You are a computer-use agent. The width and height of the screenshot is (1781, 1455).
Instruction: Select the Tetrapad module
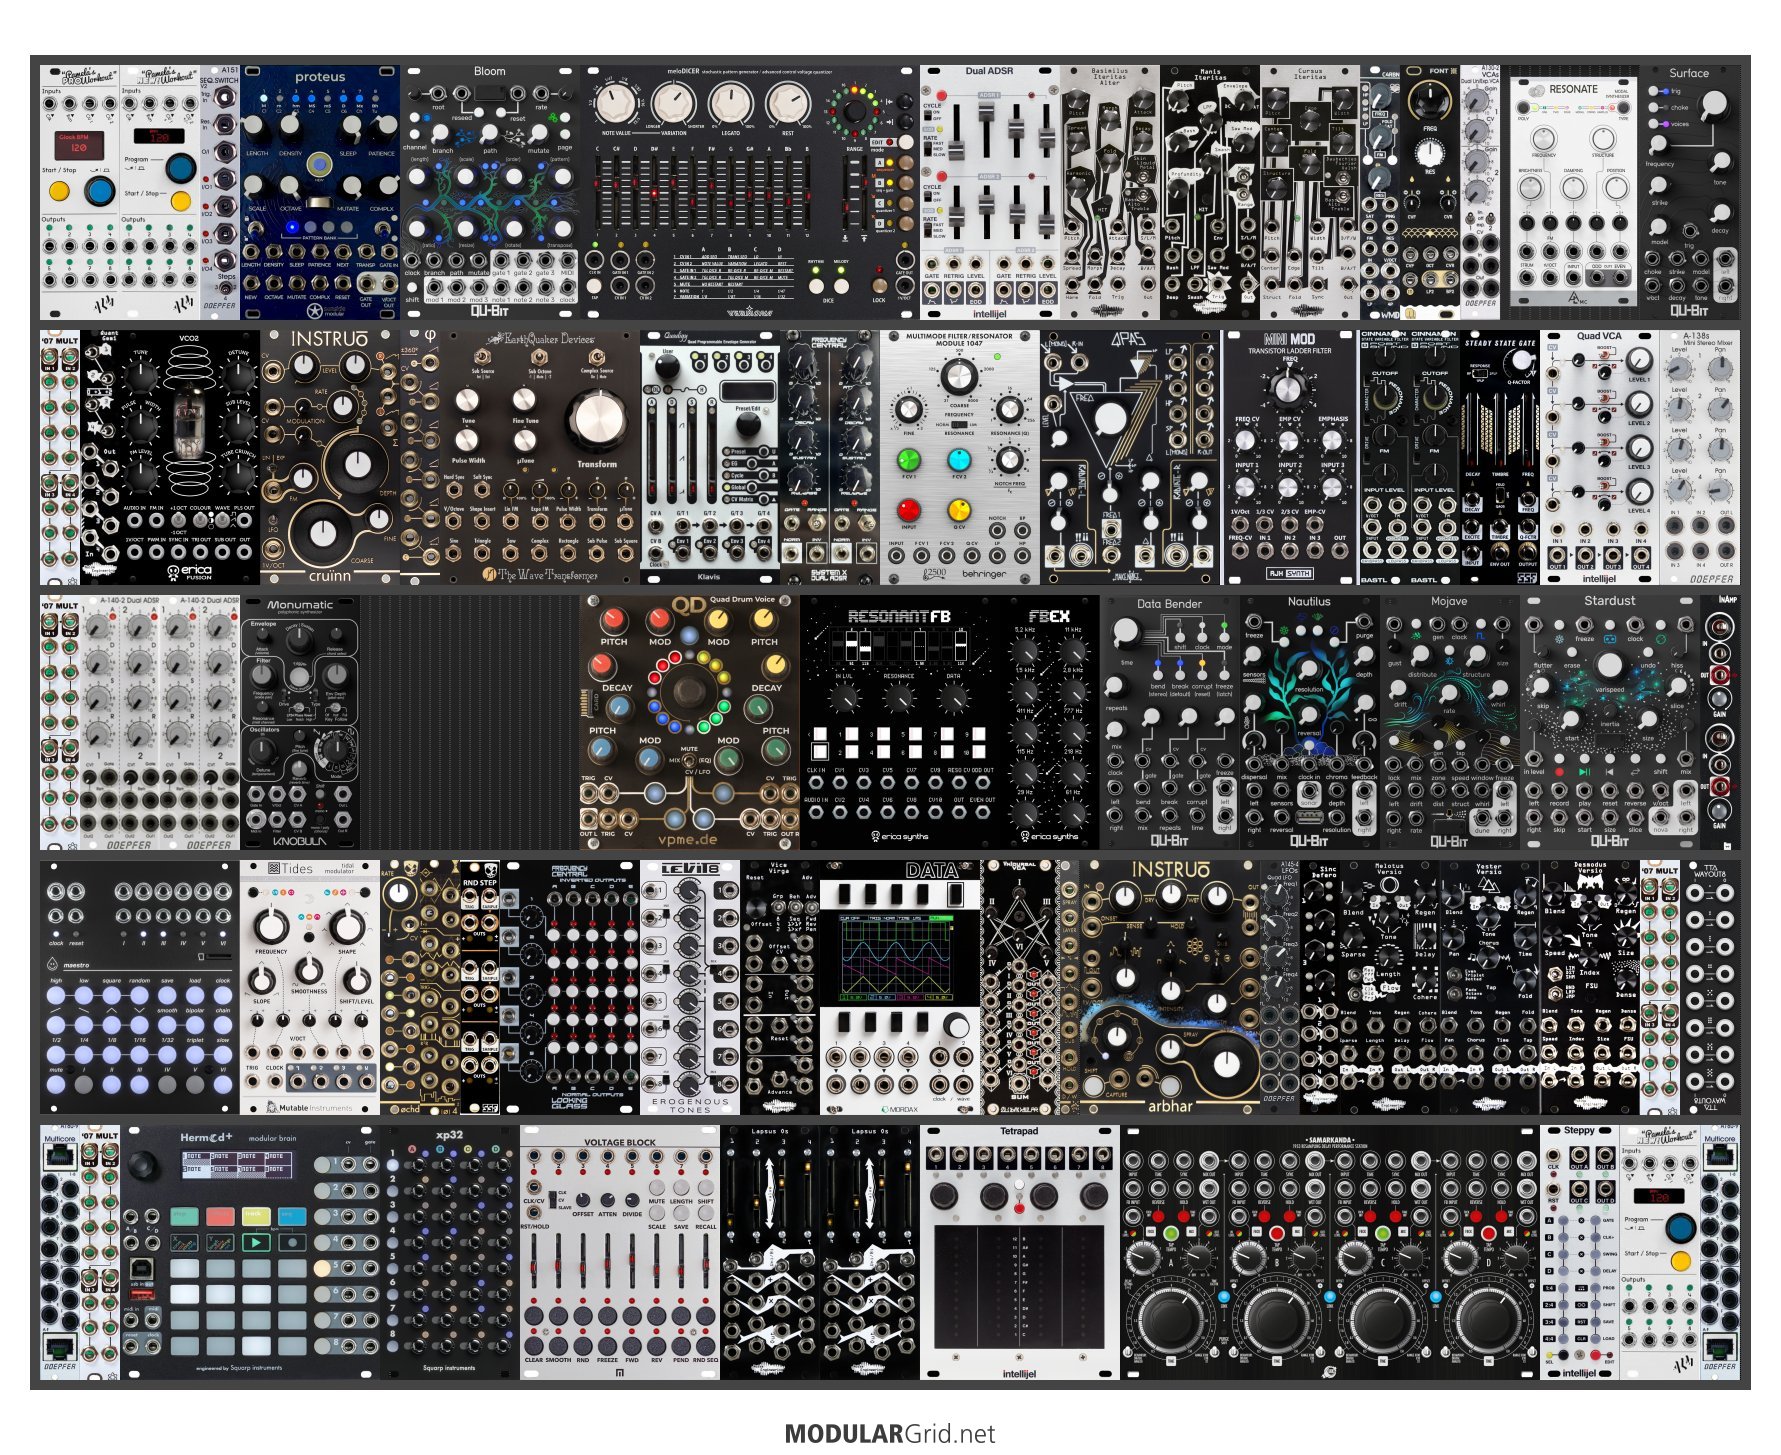pos(1020,1252)
